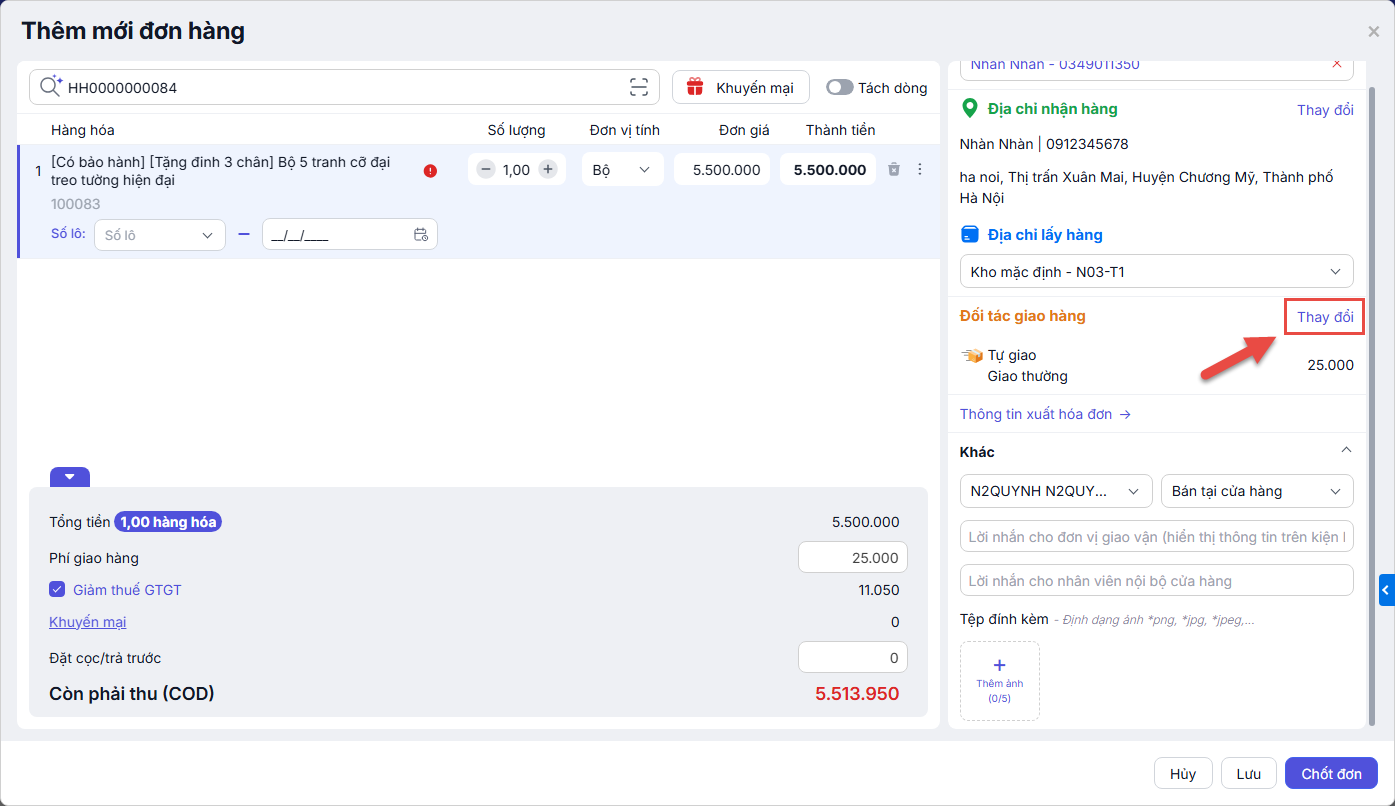Open Thông tin xuất hóa đơn link

(x=1045, y=414)
